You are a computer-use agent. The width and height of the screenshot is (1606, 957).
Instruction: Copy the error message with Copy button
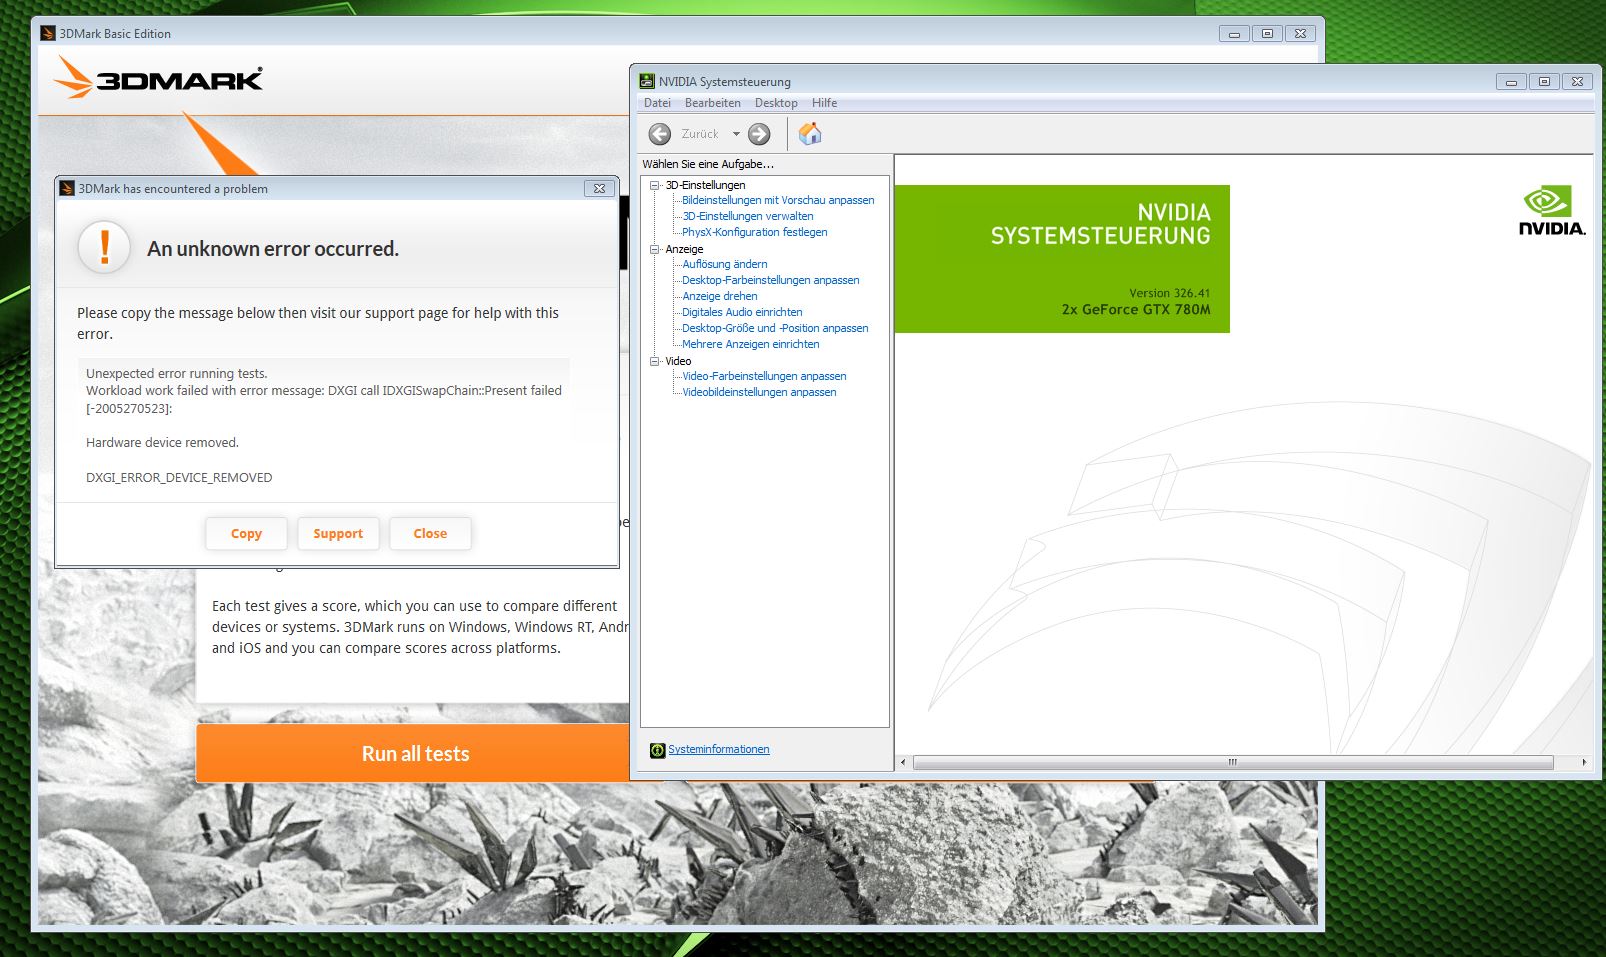coord(246,533)
